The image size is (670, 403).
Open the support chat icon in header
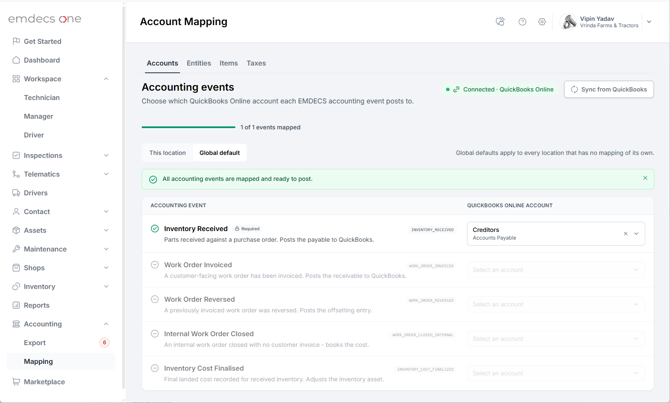[500, 21]
